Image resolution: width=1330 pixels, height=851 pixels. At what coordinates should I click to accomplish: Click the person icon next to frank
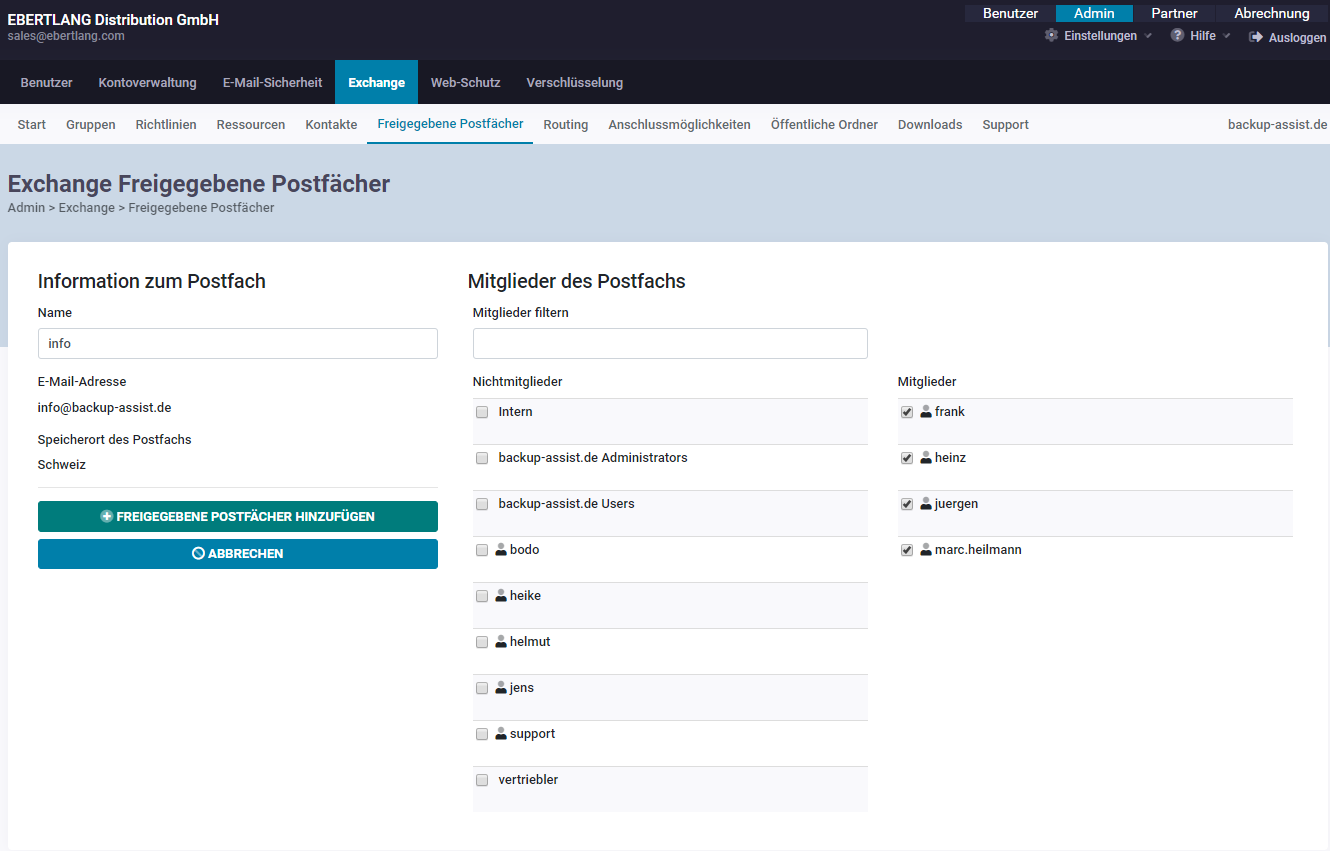[x=926, y=412]
